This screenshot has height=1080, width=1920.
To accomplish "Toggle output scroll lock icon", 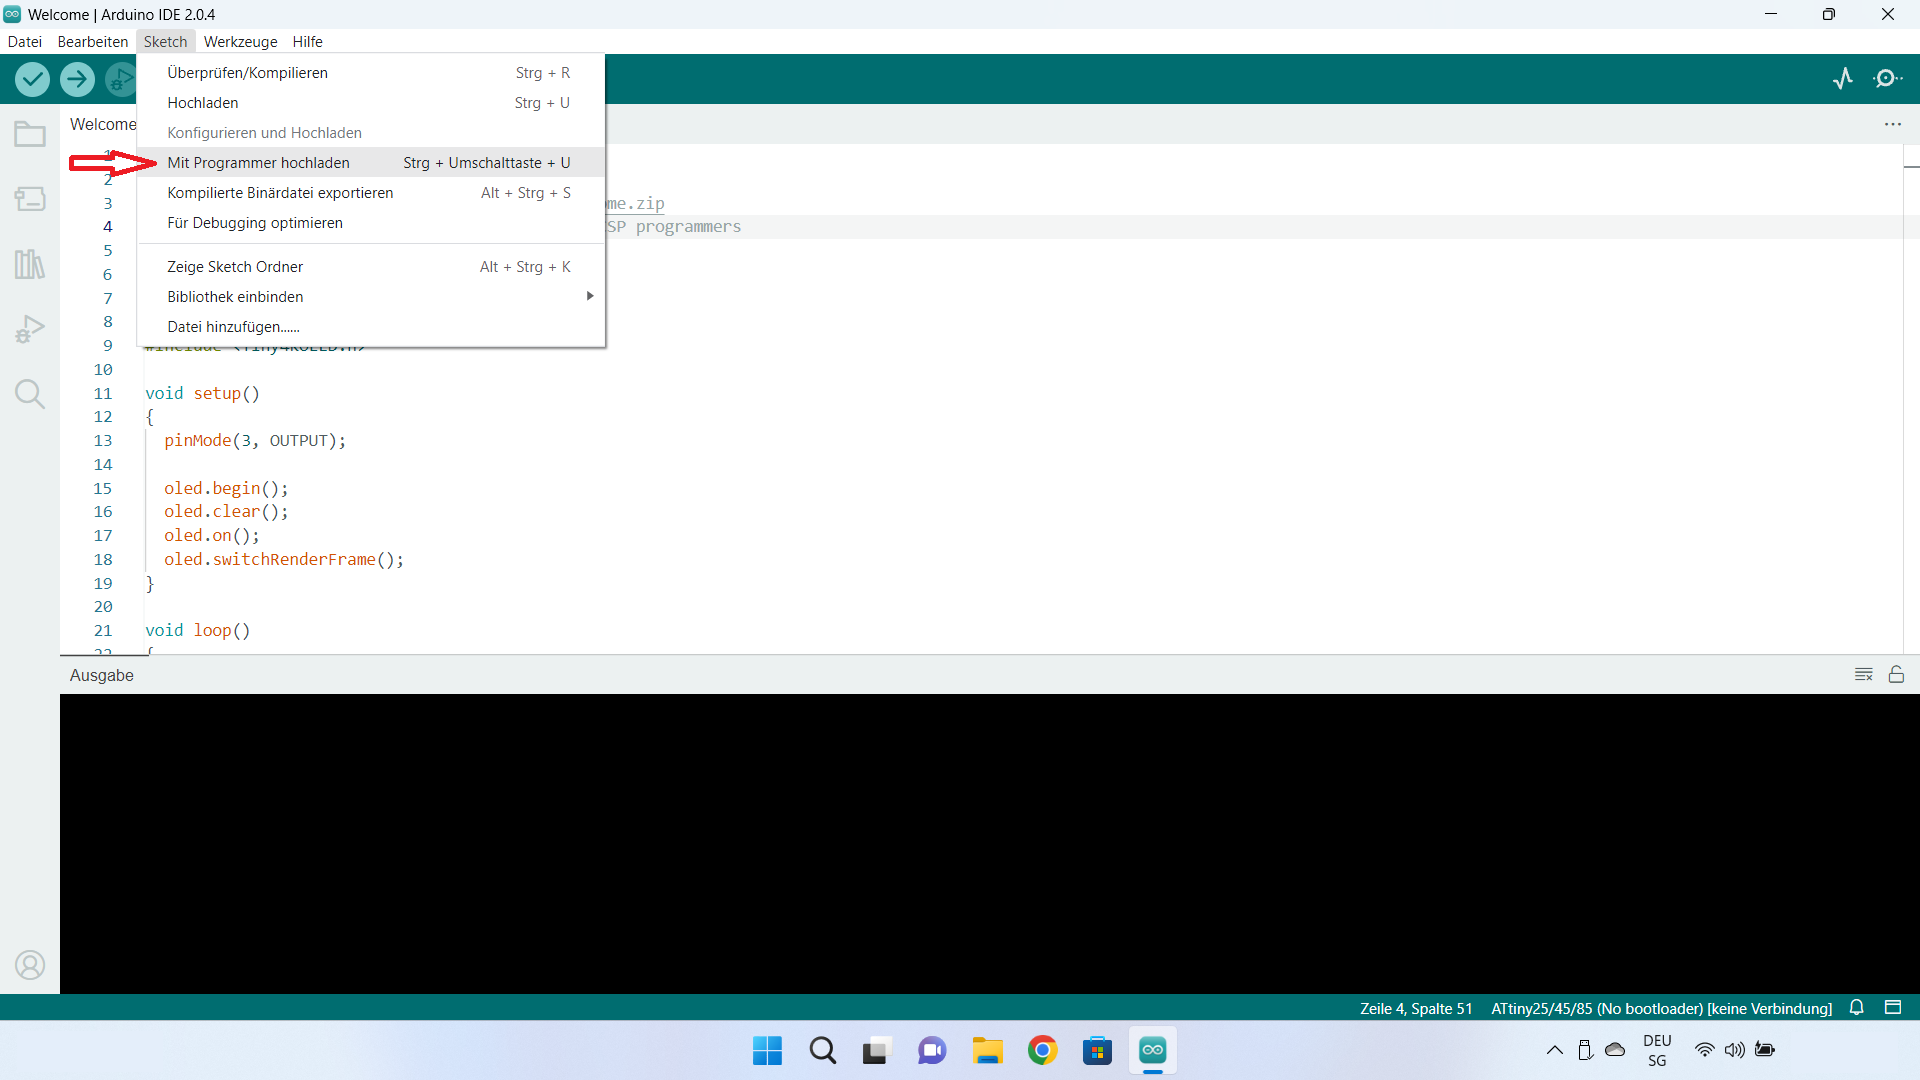I will coord(1896,675).
